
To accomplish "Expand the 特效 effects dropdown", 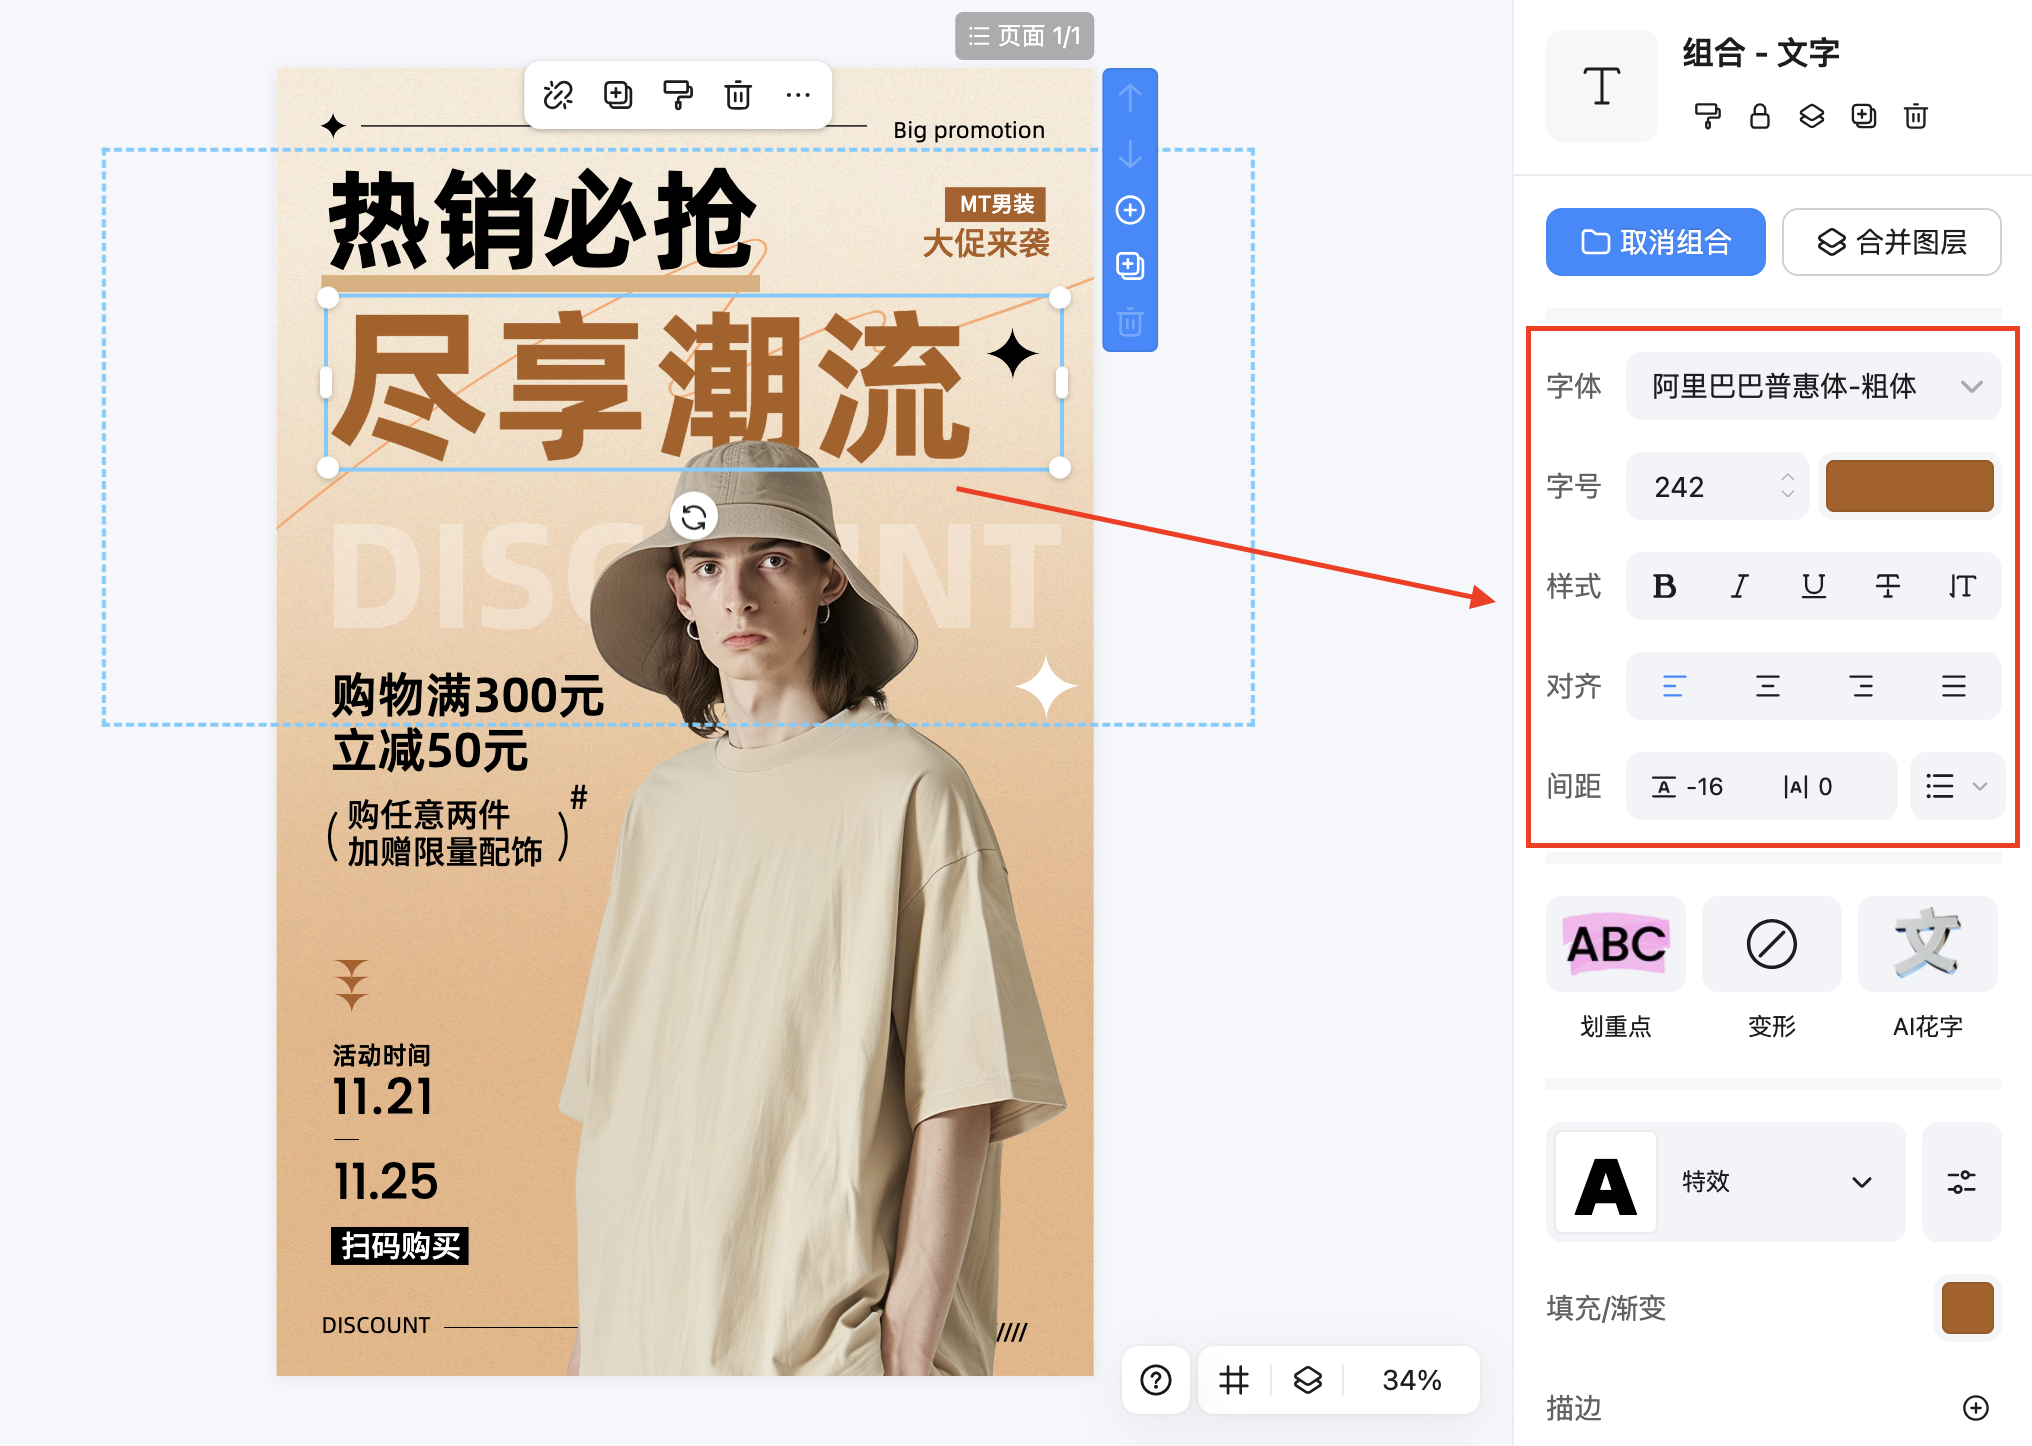I will 1861,1181.
